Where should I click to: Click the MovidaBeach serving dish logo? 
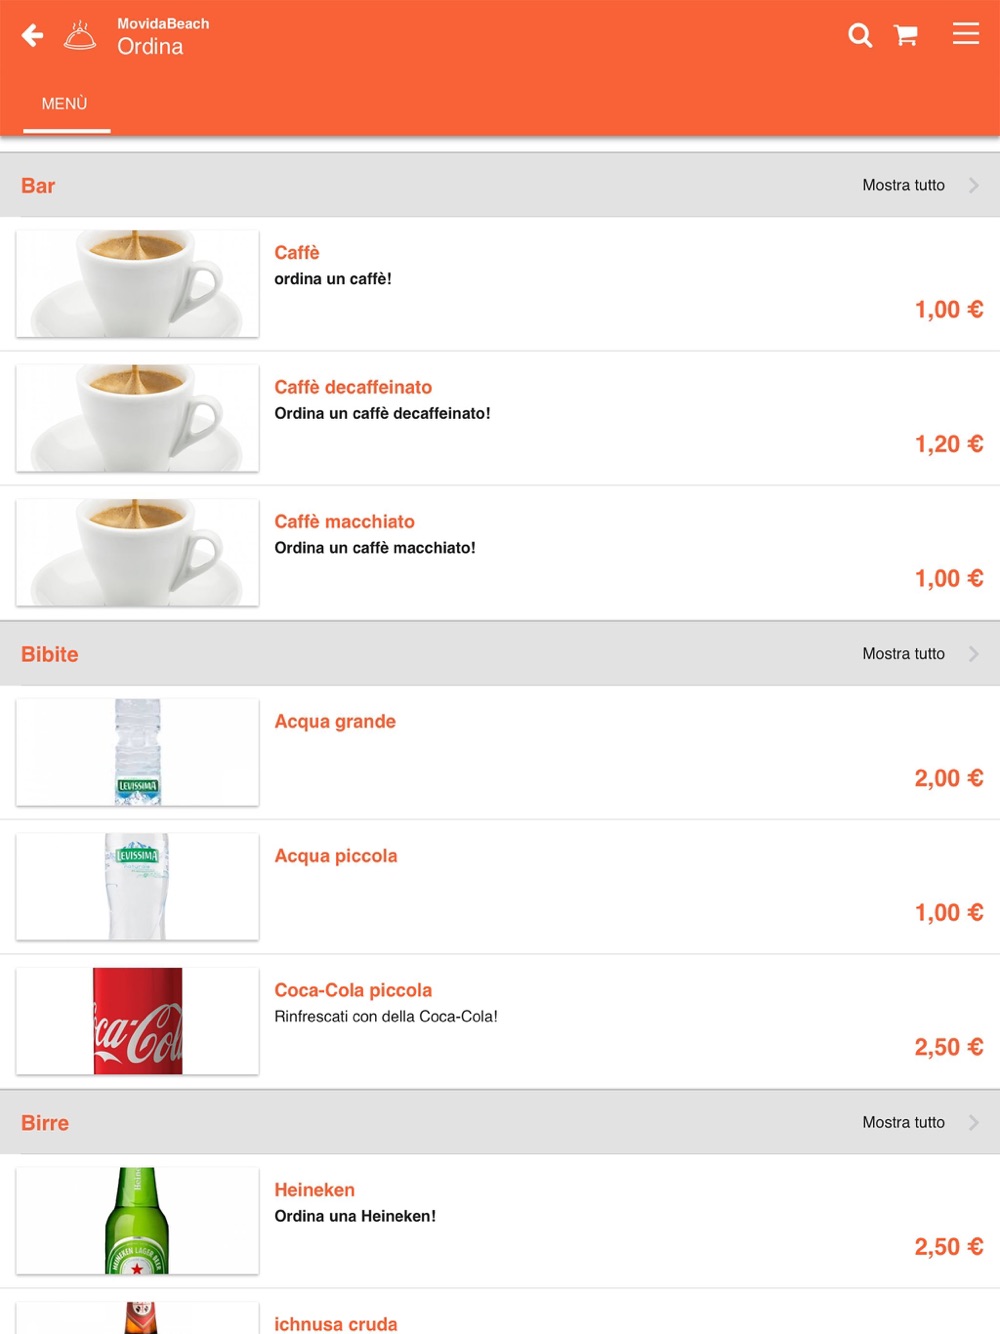tap(80, 36)
